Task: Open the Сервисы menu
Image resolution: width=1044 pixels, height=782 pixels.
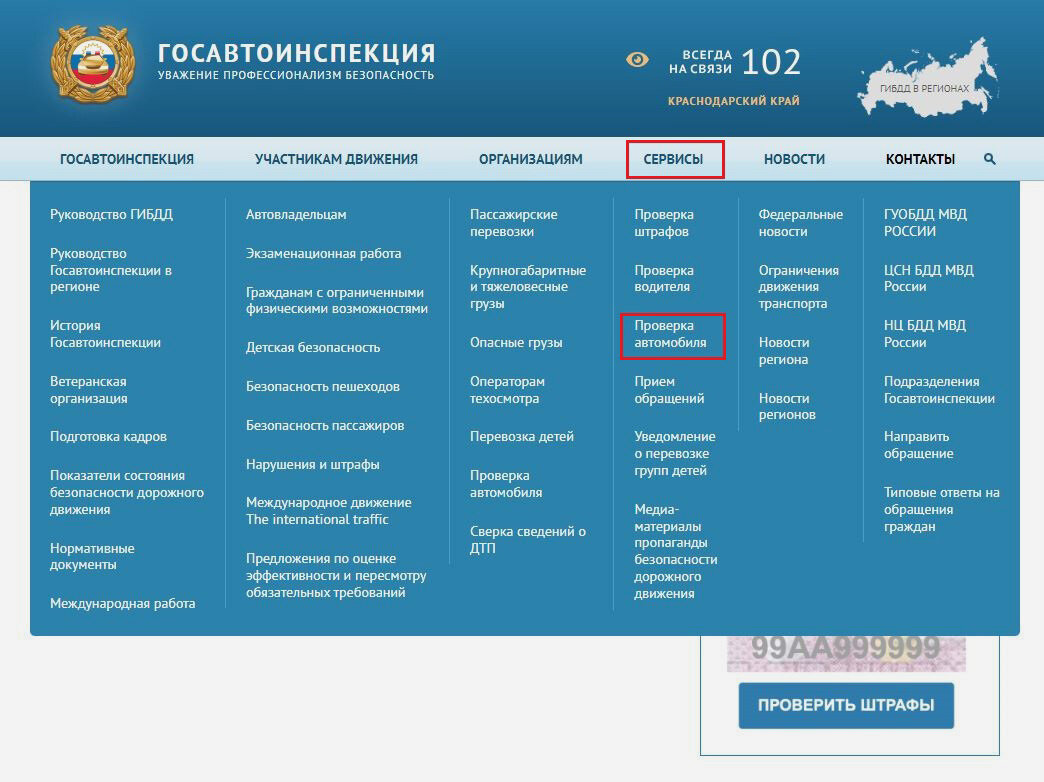Action: coord(673,159)
